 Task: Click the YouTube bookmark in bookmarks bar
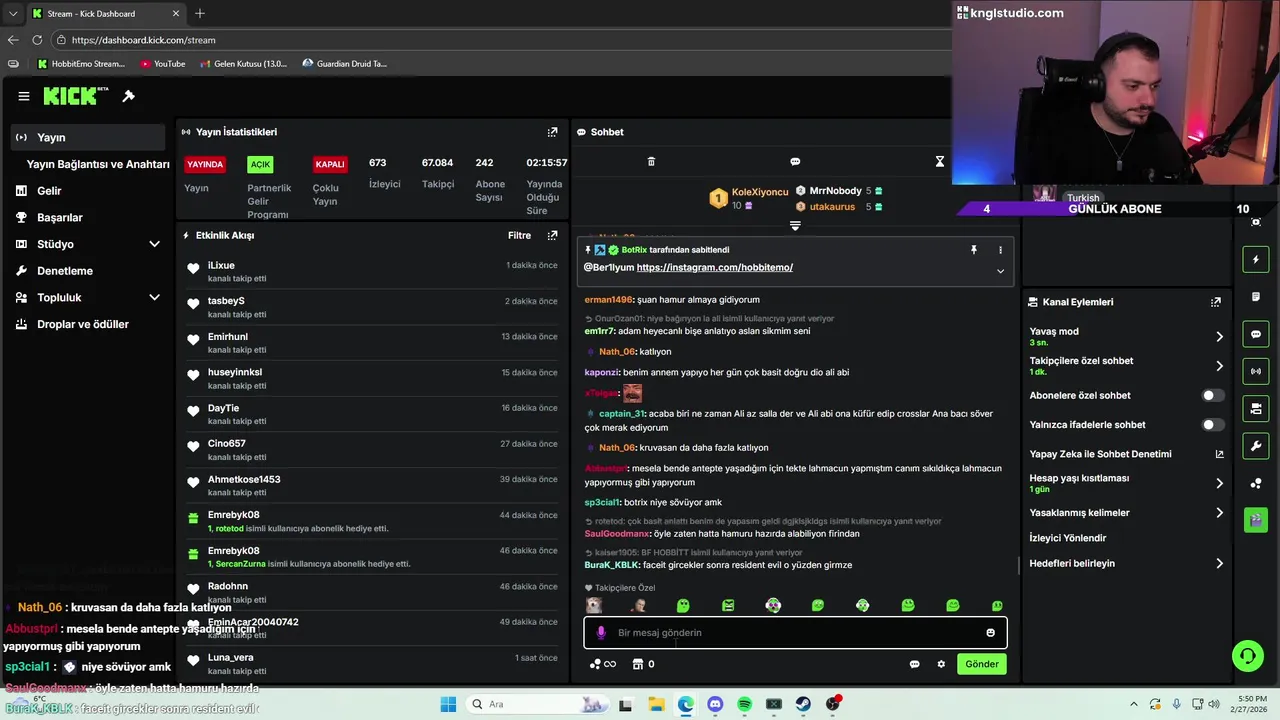click(x=162, y=64)
